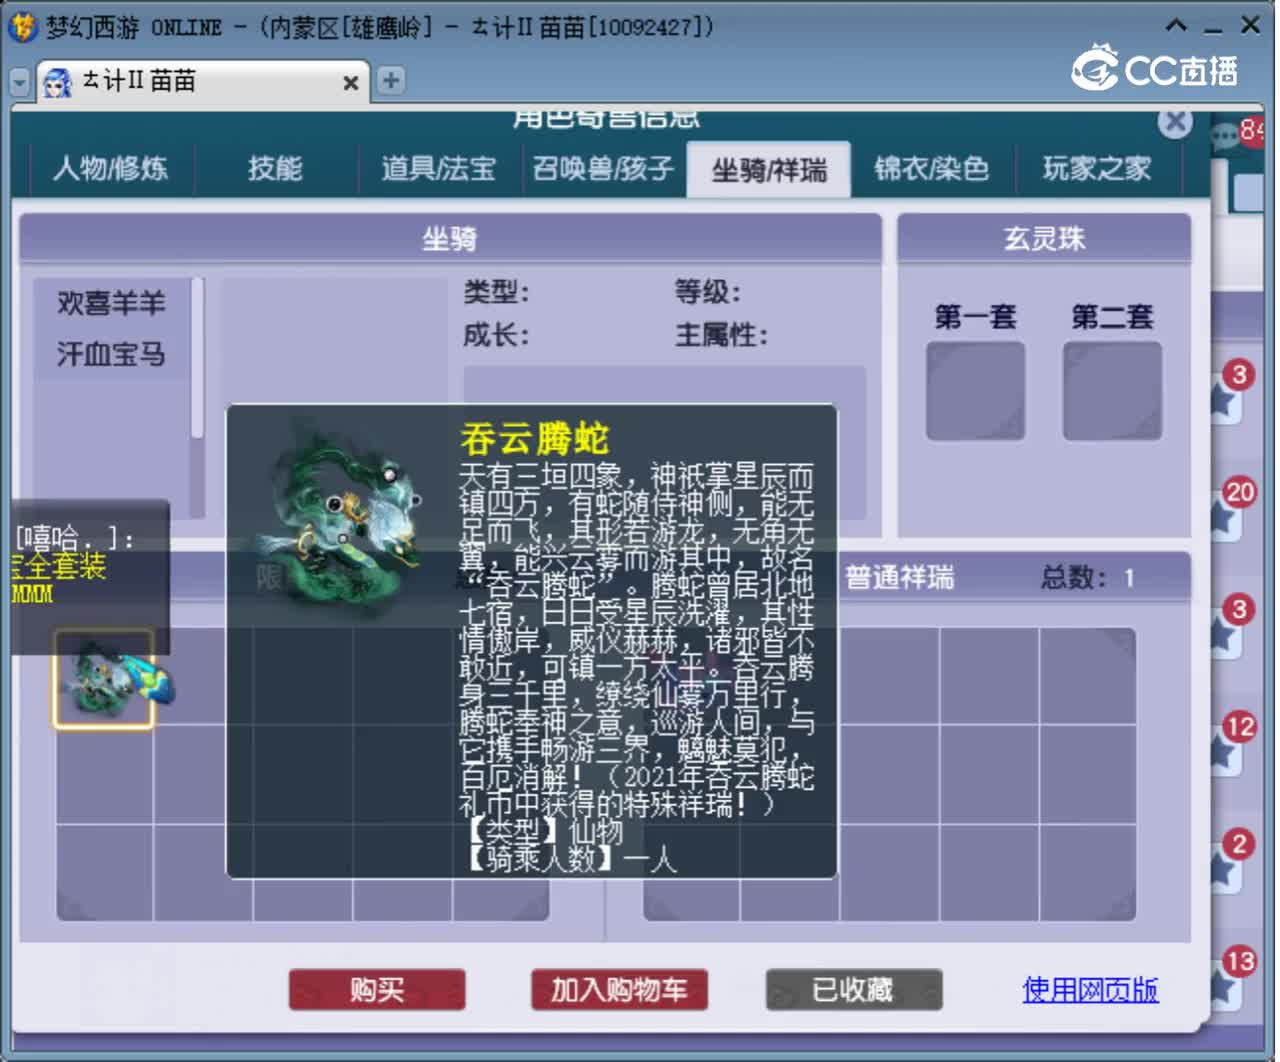Click the 总数: 1 count label
Screen dimensions: 1280x1062
[x=1087, y=578]
